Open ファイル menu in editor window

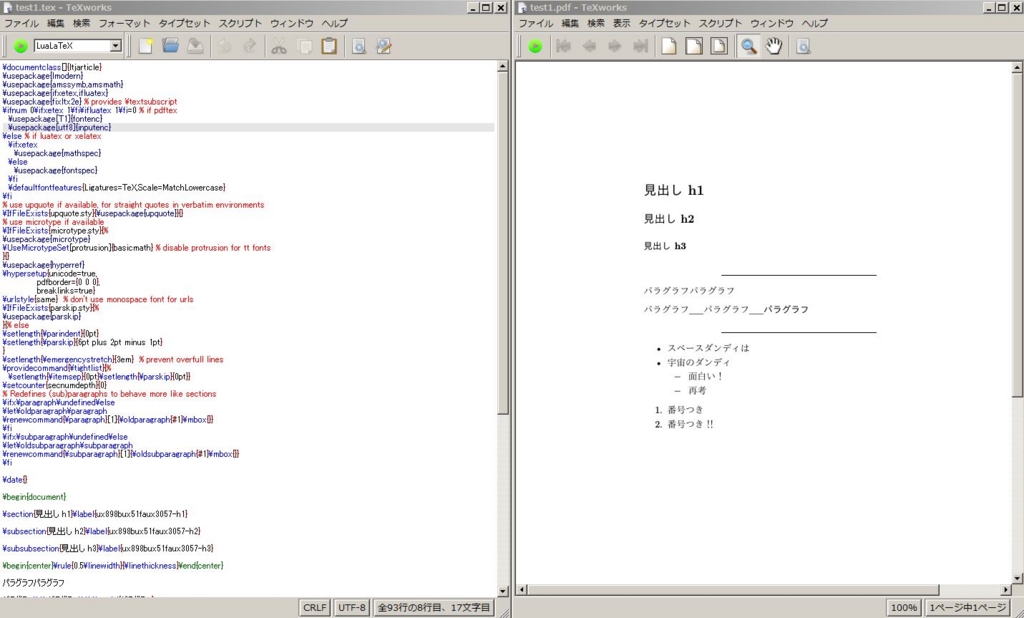click(x=21, y=23)
